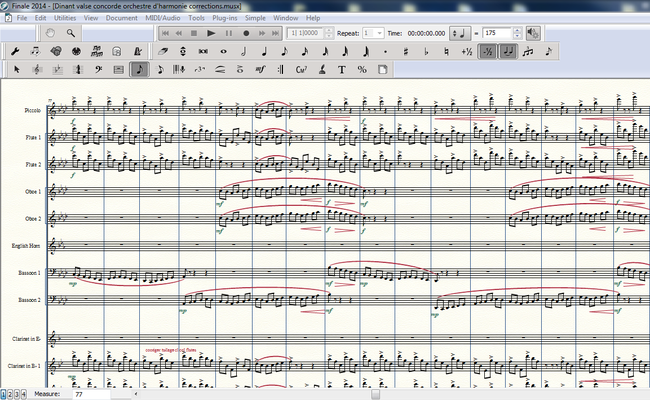
Task: Select the Hand Grabber tool
Action: tap(50, 33)
